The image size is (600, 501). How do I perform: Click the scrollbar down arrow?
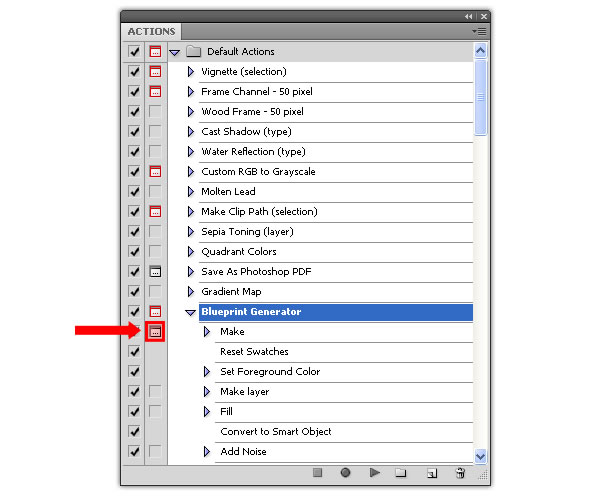(481, 456)
